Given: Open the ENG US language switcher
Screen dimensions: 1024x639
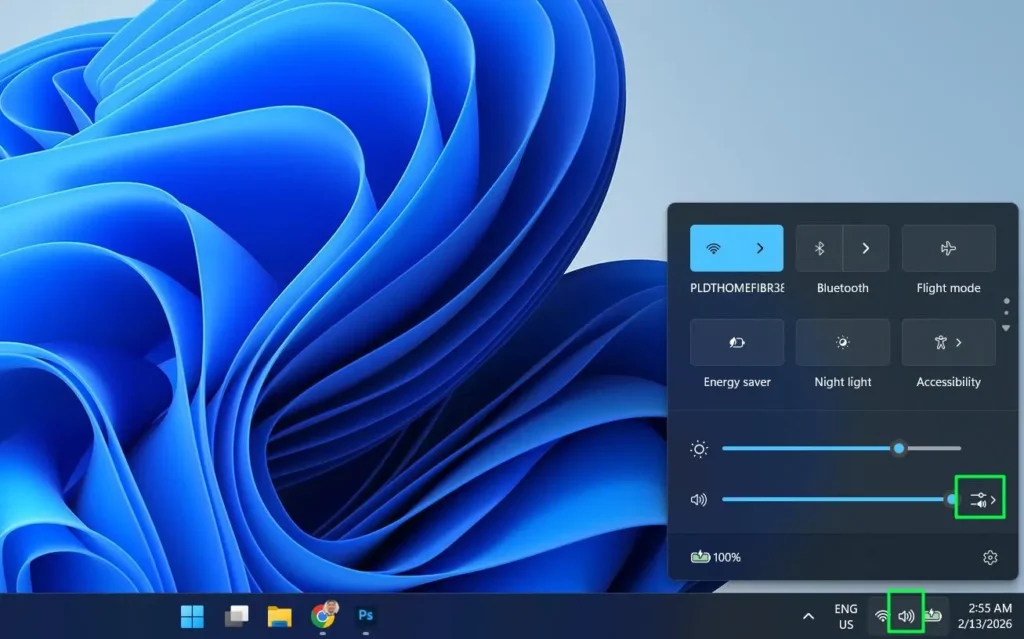Looking at the screenshot, I should coord(845,615).
